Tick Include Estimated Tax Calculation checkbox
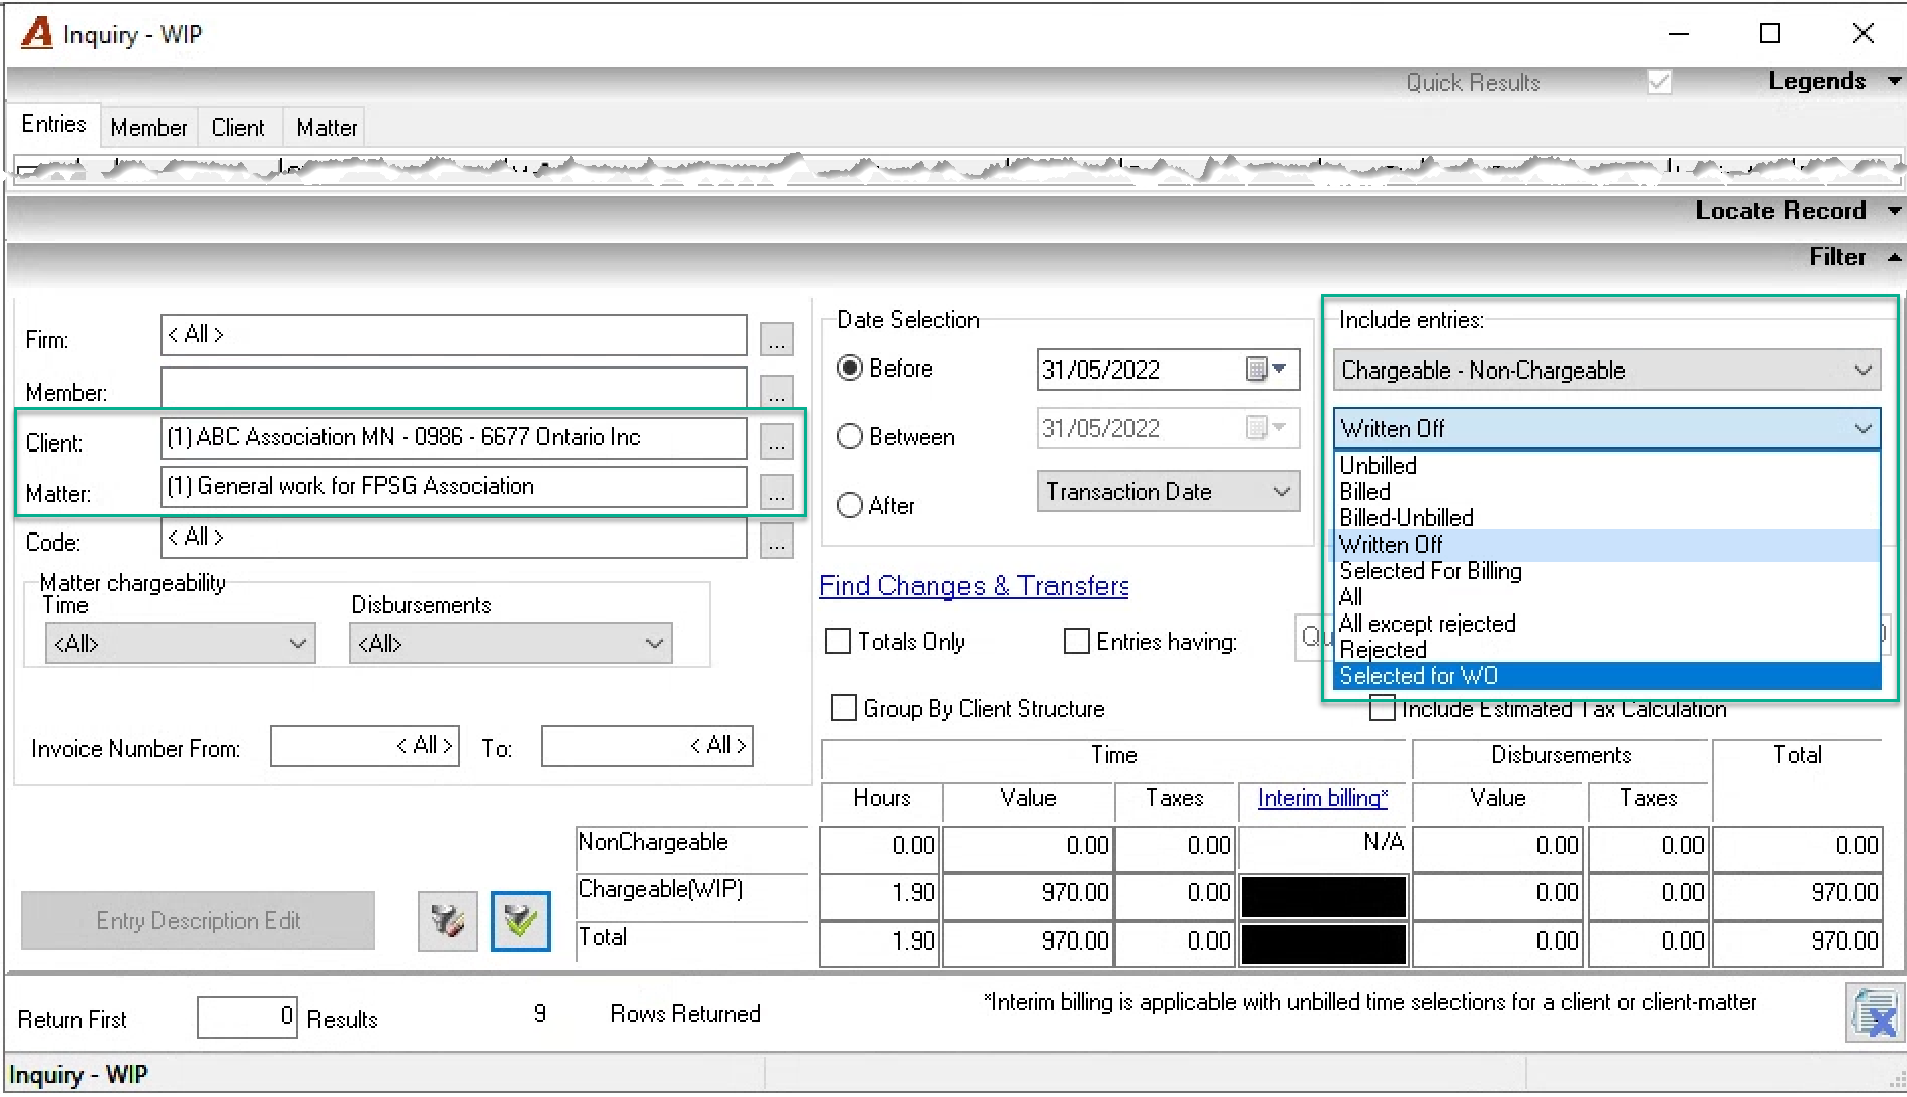Image resolution: width=1907 pixels, height=1097 pixels. [x=1382, y=709]
